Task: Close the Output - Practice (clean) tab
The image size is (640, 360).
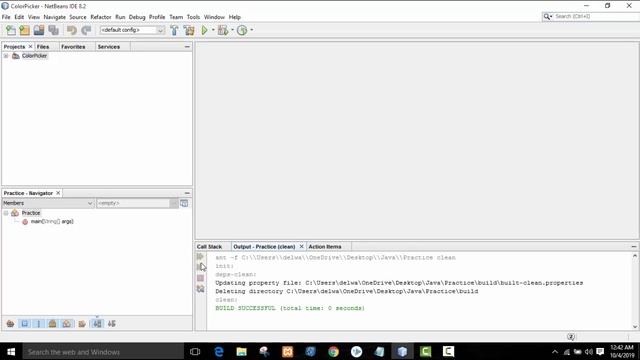Action: click(302, 247)
